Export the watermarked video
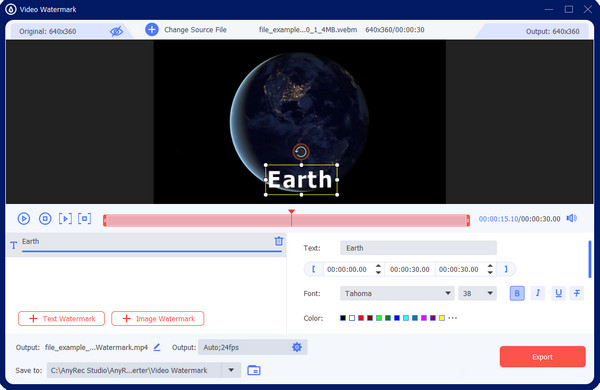Viewport: 600px width, 390px height. coord(543,357)
